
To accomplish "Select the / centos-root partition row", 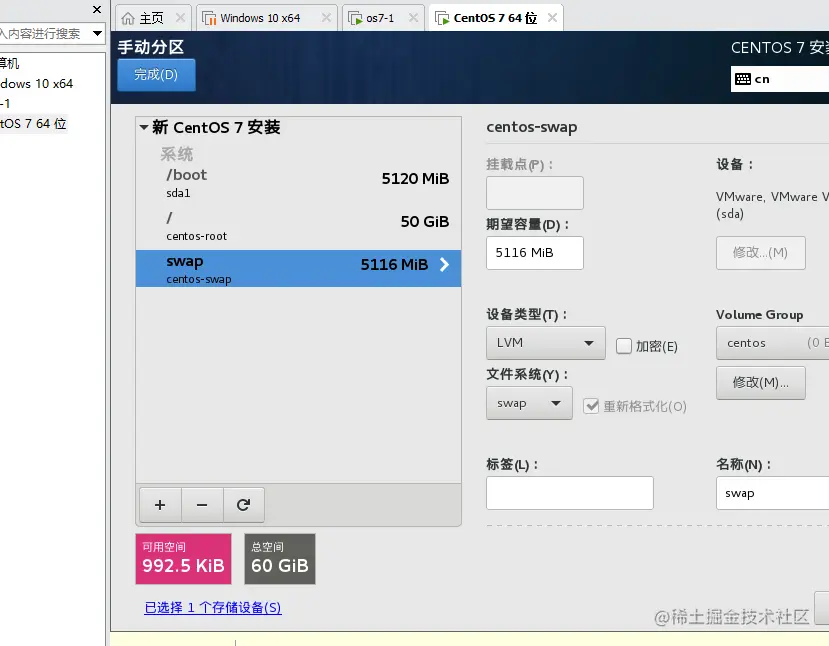I will click(298, 226).
